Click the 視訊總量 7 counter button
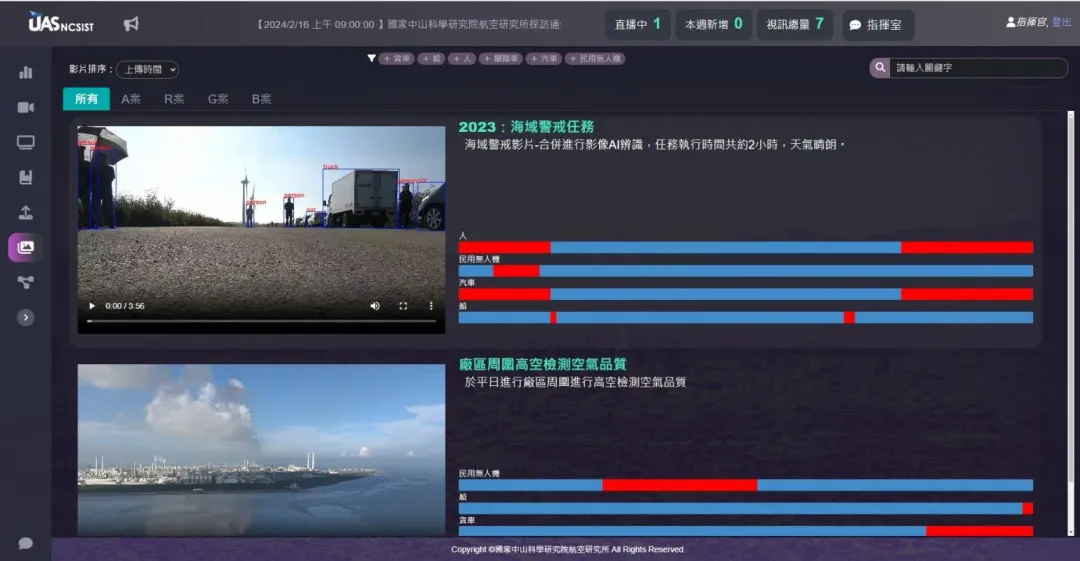 795,24
